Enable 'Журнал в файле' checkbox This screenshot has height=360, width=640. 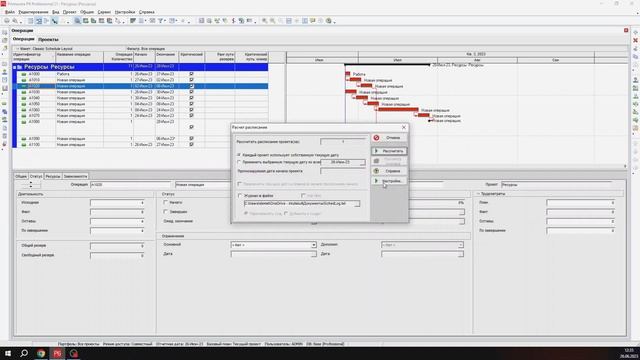pos(240,196)
